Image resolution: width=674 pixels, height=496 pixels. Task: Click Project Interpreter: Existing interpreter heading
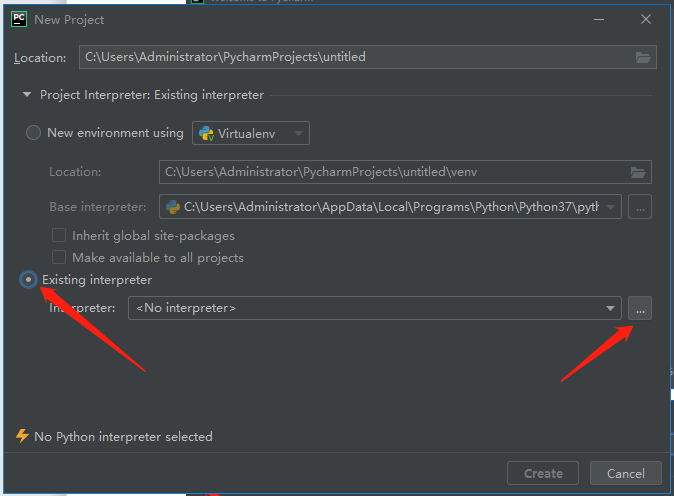pyautogui.click(x=152, y=95)
